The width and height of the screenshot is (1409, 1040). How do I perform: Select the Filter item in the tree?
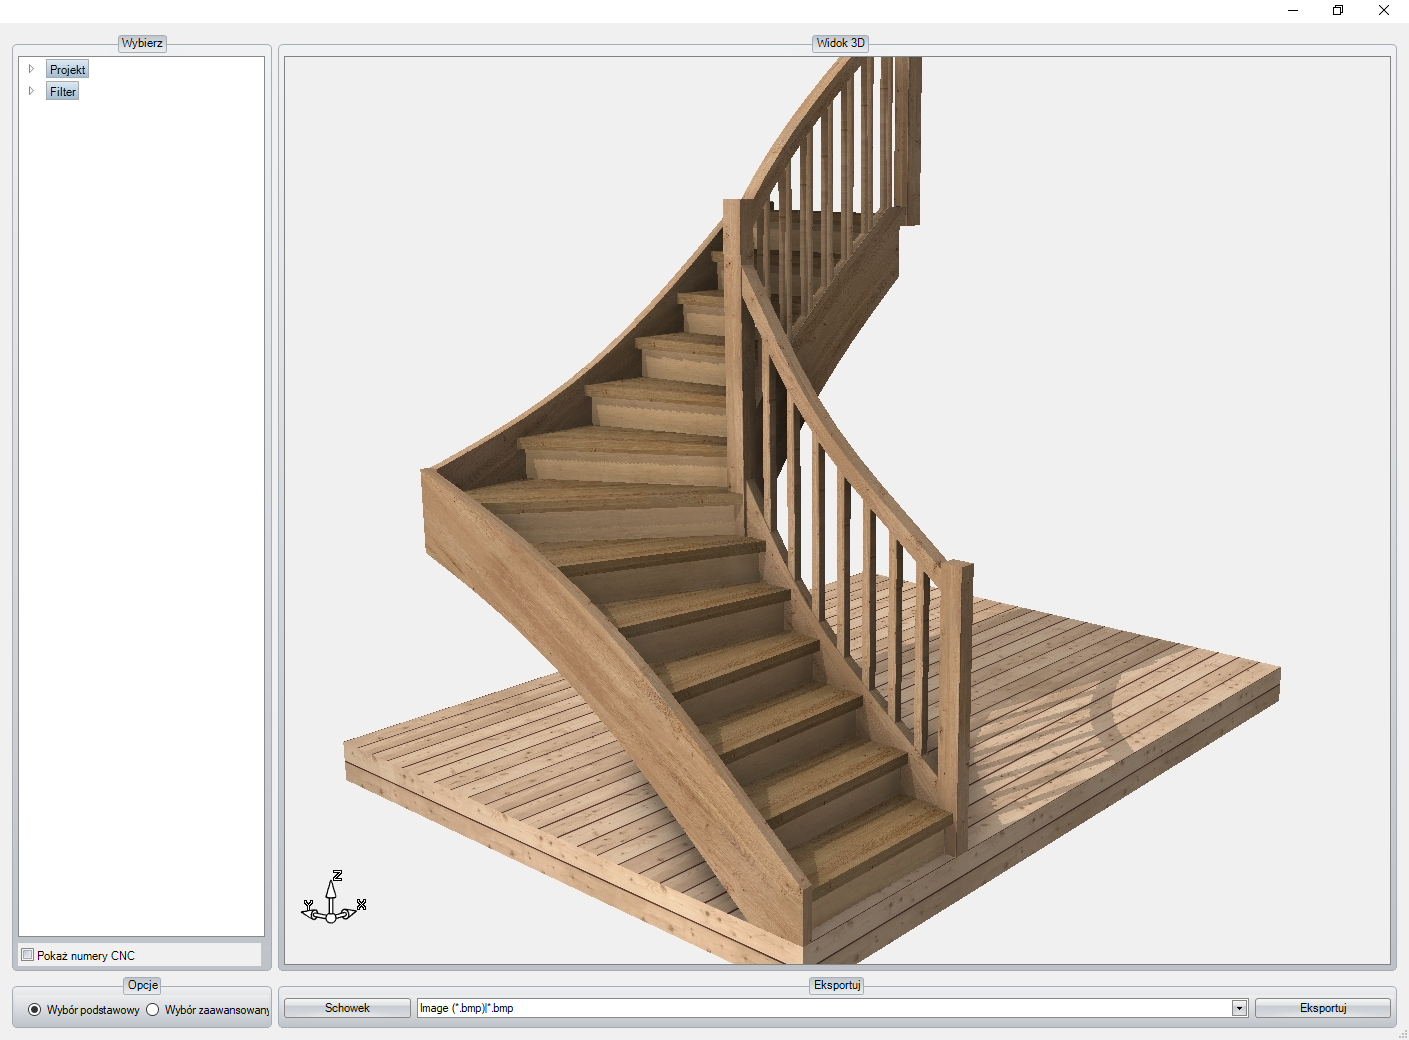[63, 92]
